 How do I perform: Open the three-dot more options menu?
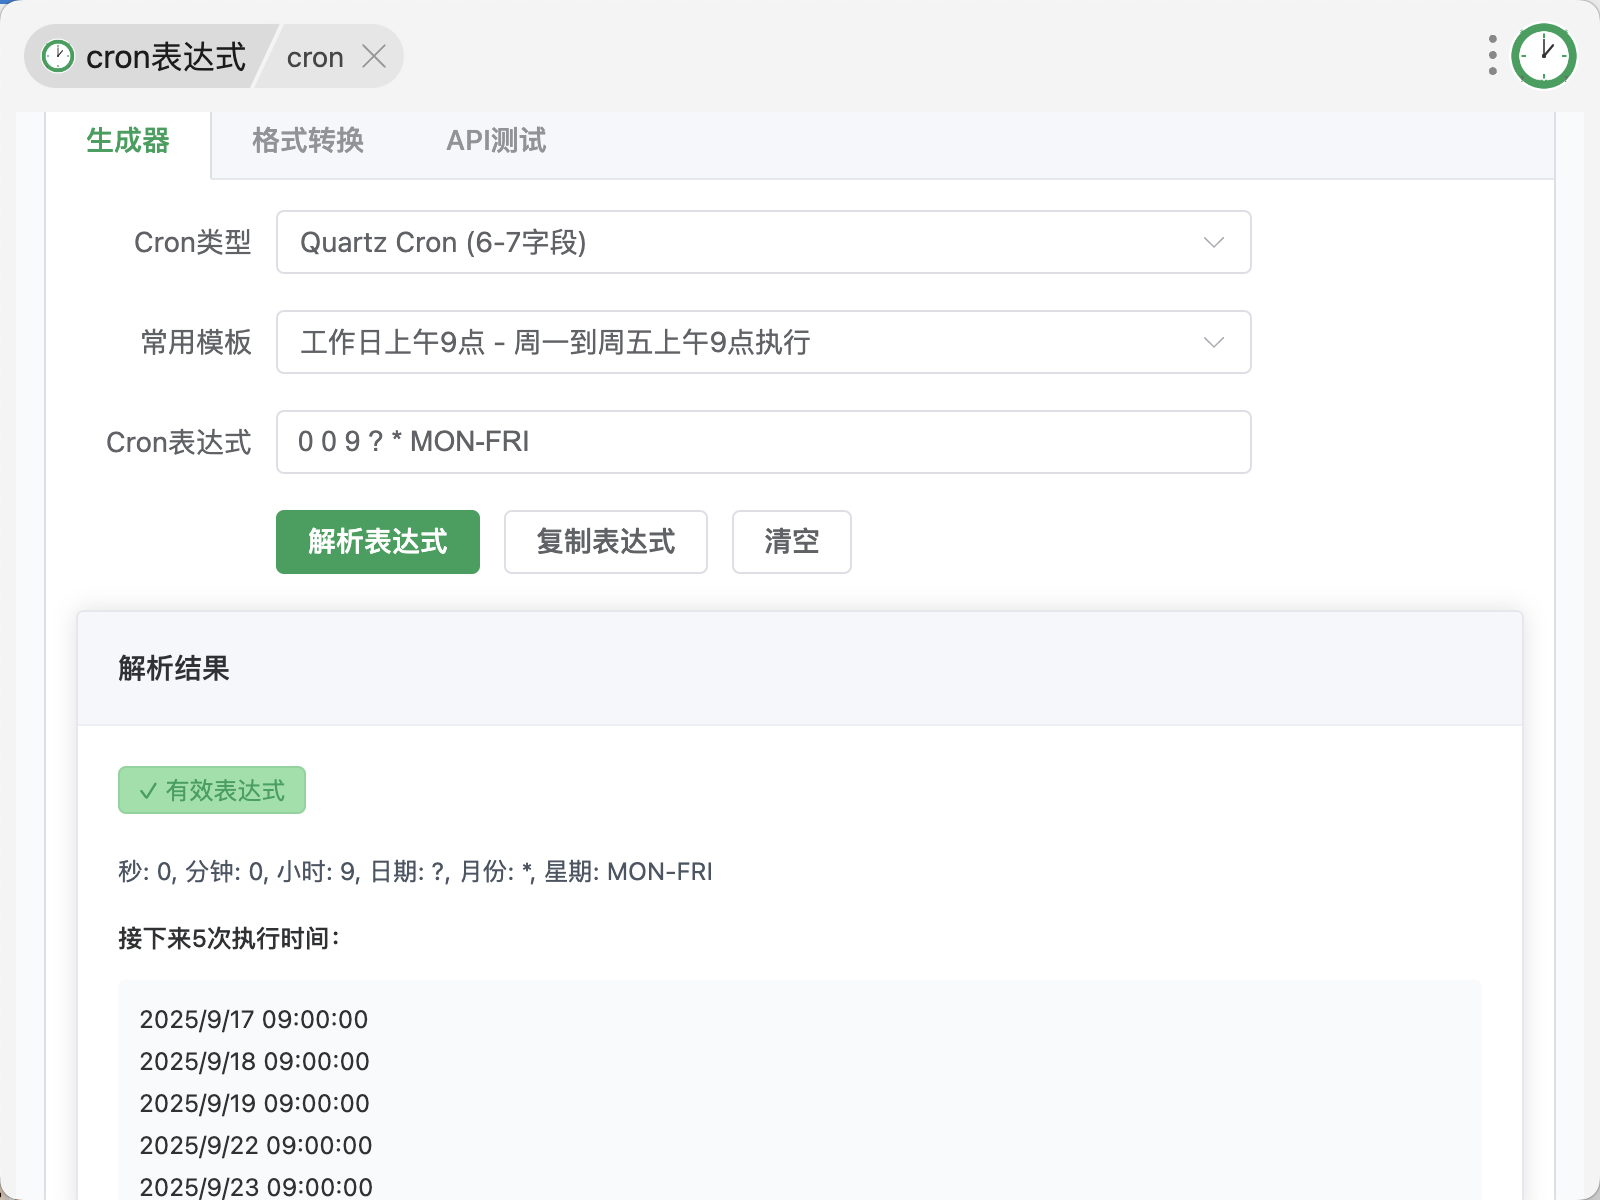coord(1492,55)
